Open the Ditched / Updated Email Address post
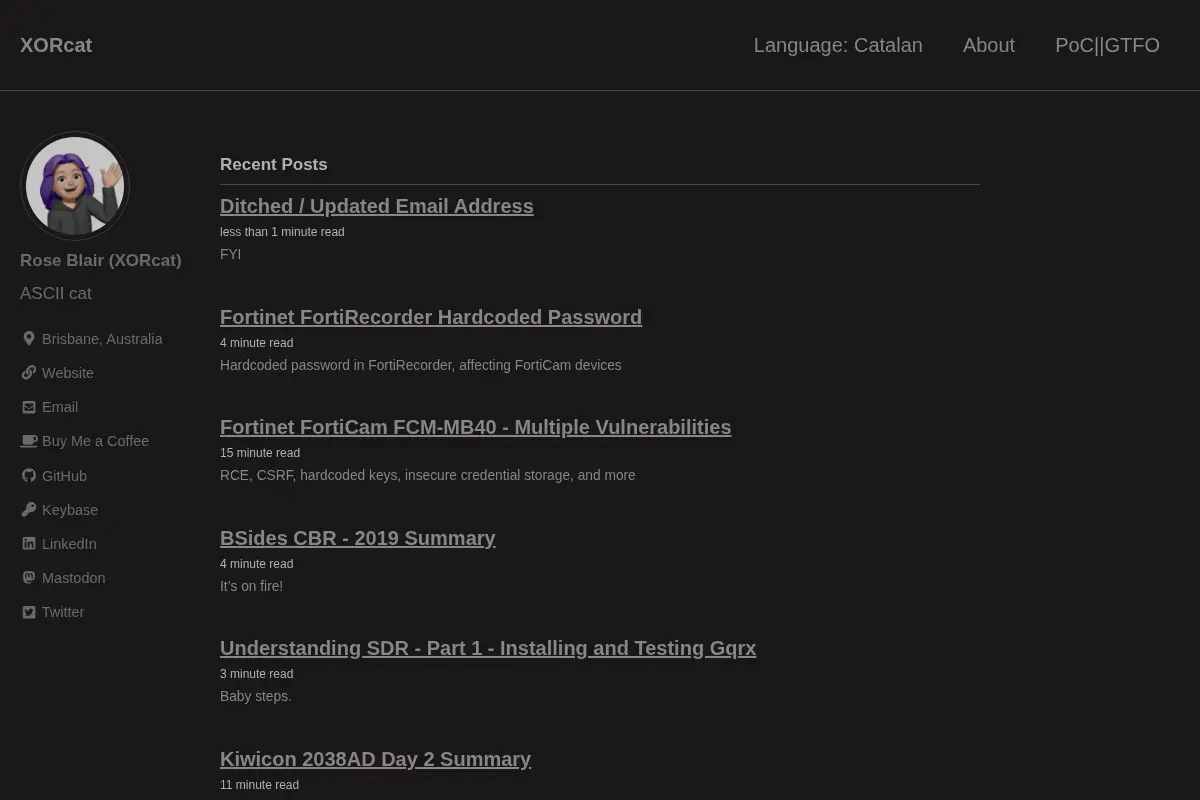 coord(377,206)
